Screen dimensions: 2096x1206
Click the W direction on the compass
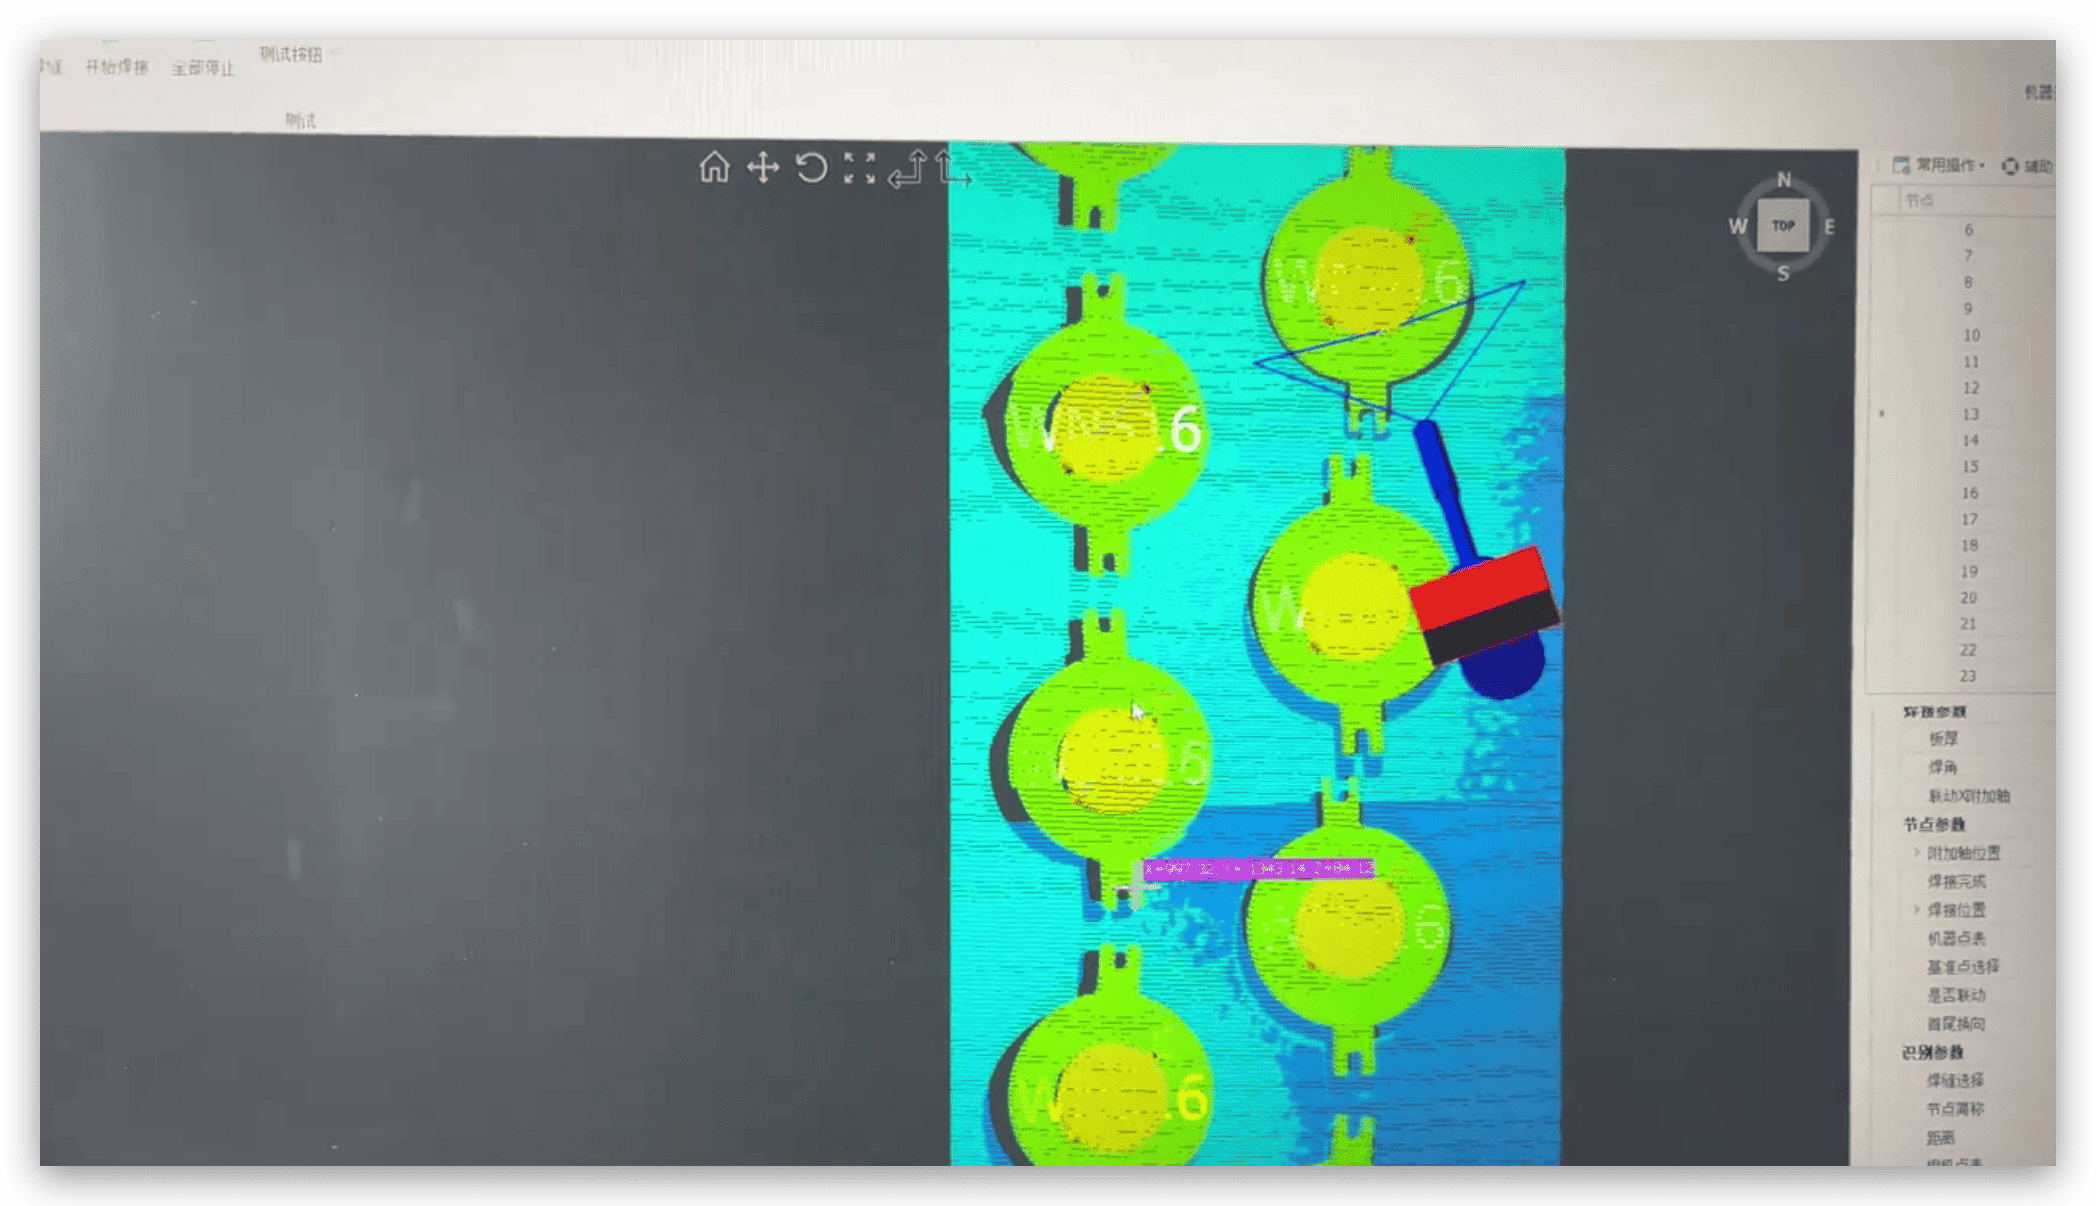[1738, 227]
